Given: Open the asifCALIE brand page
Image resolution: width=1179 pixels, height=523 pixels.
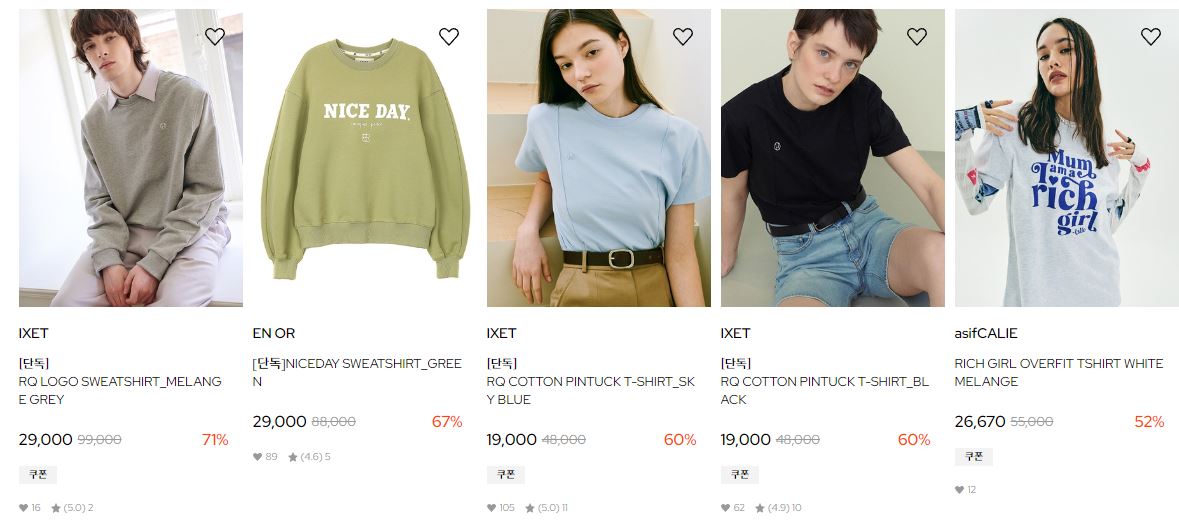Looking at the screenshot, I should coord(986,333).
